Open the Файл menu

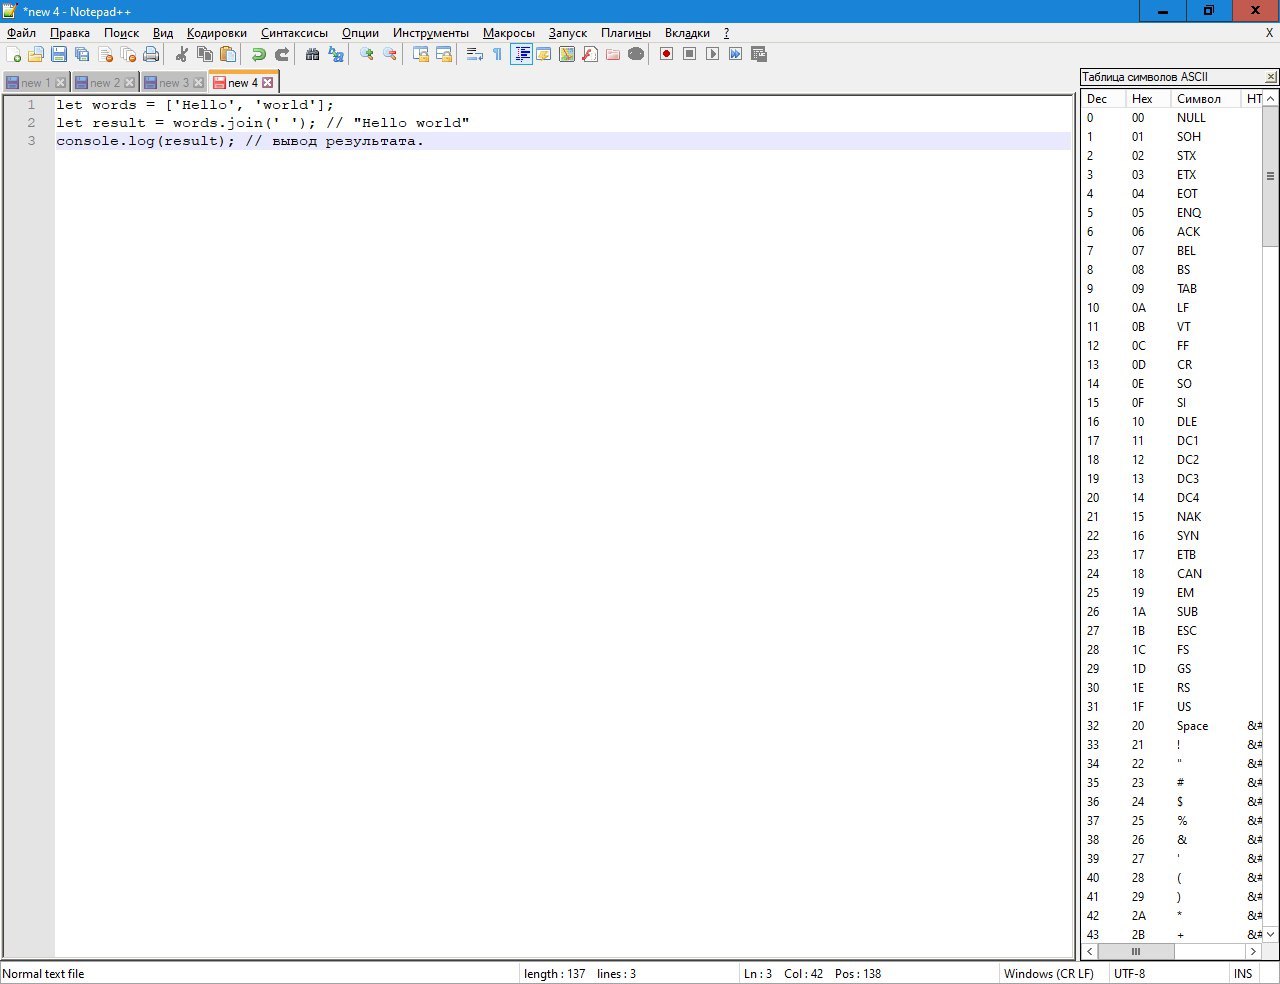(x=21, y=33)
